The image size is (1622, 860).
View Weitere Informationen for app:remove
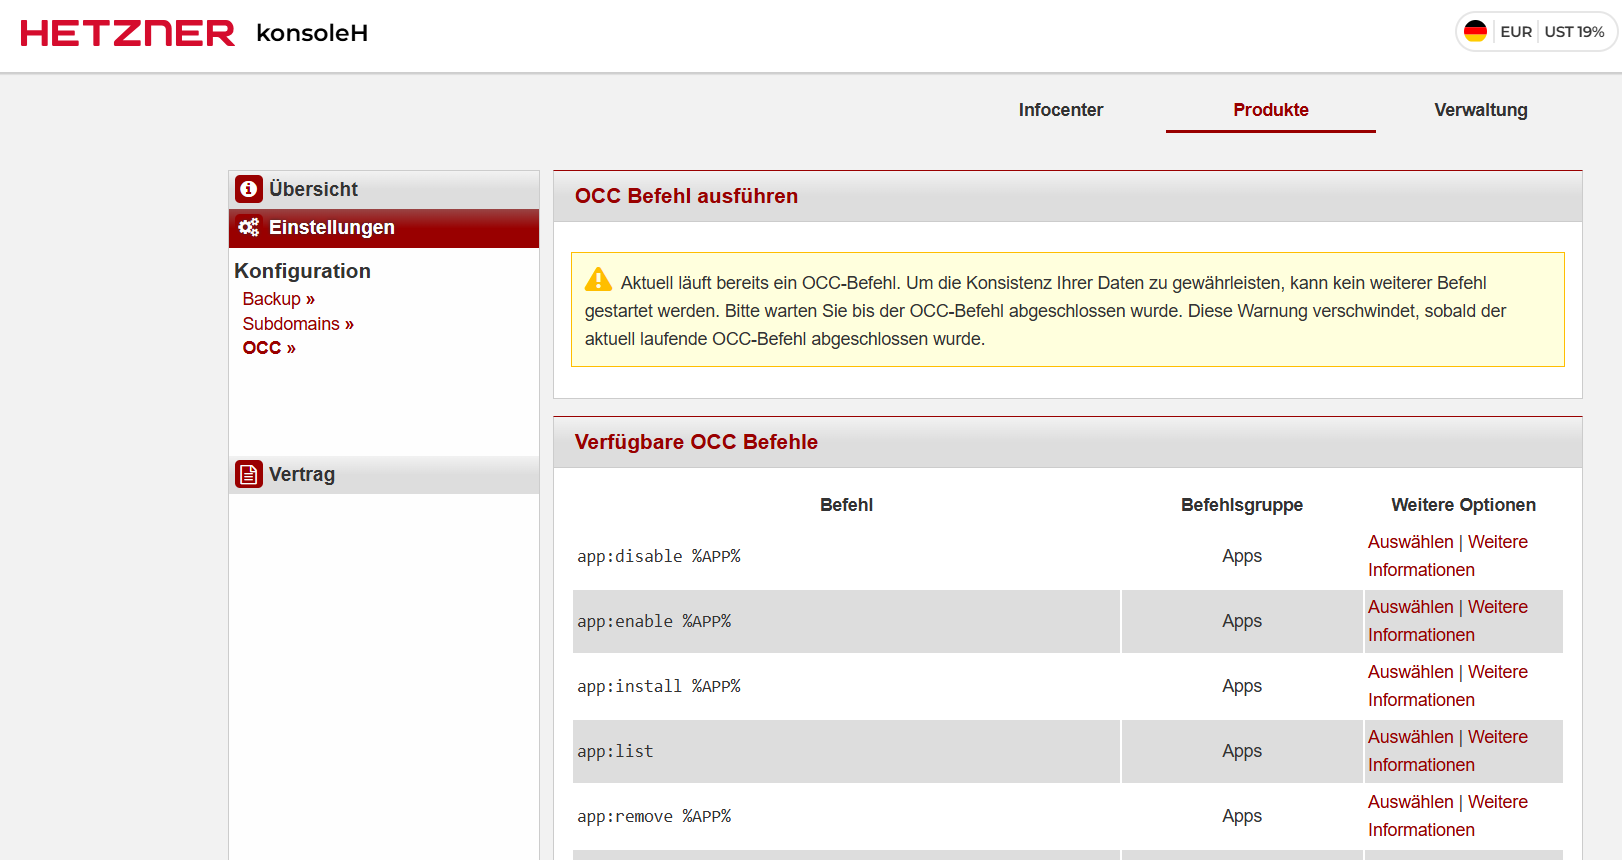click(1421, 830)
